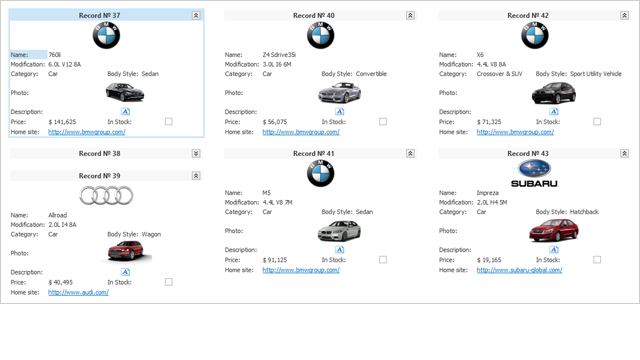Viewport: 640px width, 360px height.
Task: Click modification value 2.0L H4 5M
Action: (492, 202)
